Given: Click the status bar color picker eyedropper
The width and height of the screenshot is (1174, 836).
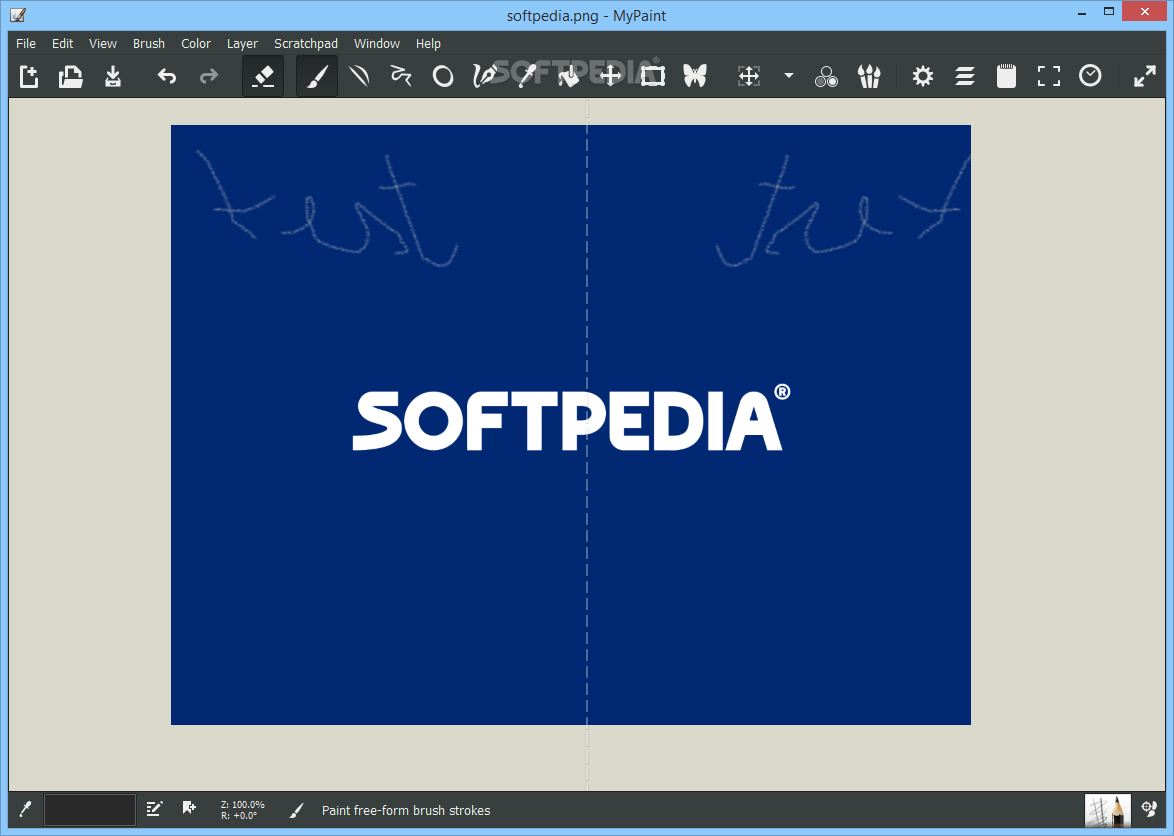Looking at the screenshot, I should 25,809.
